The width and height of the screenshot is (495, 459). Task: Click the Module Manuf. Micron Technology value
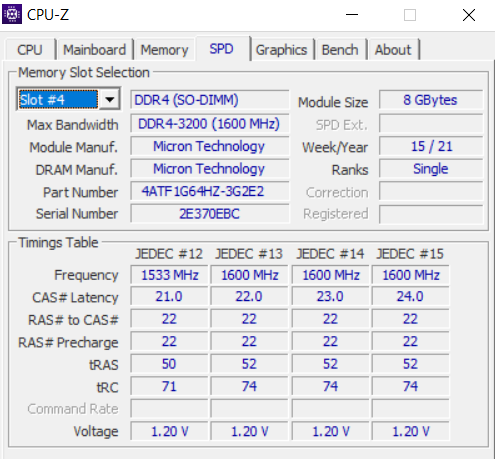pyautogui.click(x=210, y=146)
